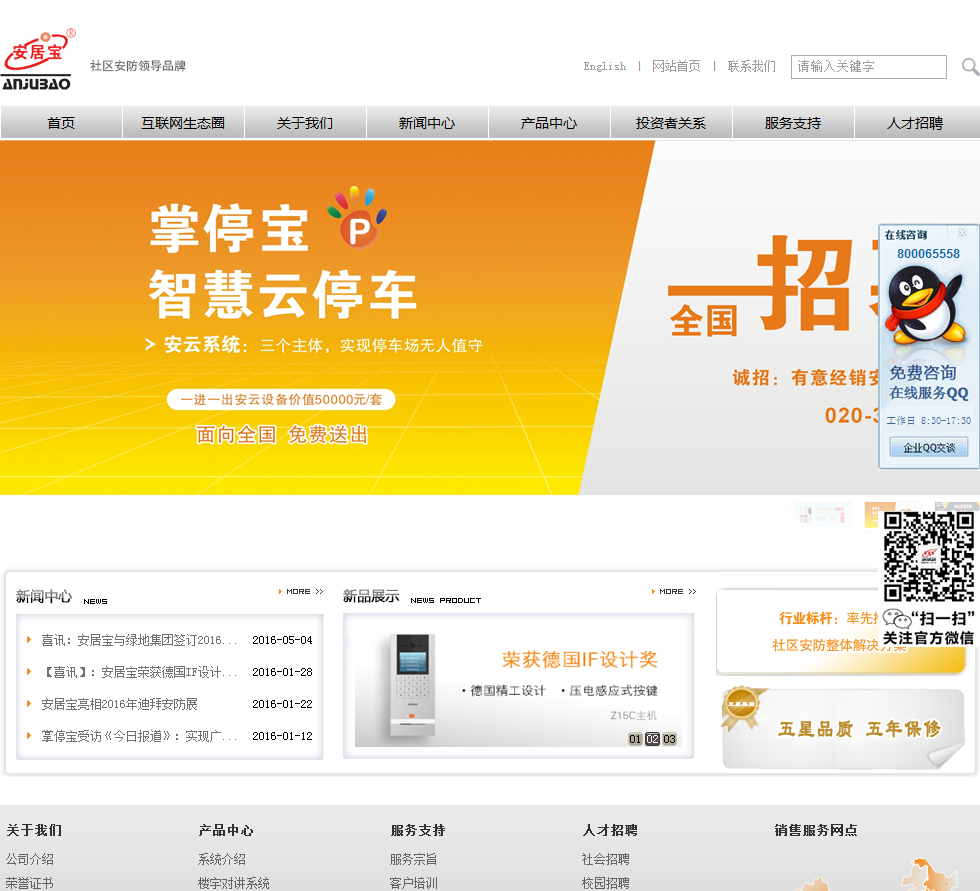Click the date 2016-05-04
This screenshot has height=891, width=980.
[x=282, y=640]
